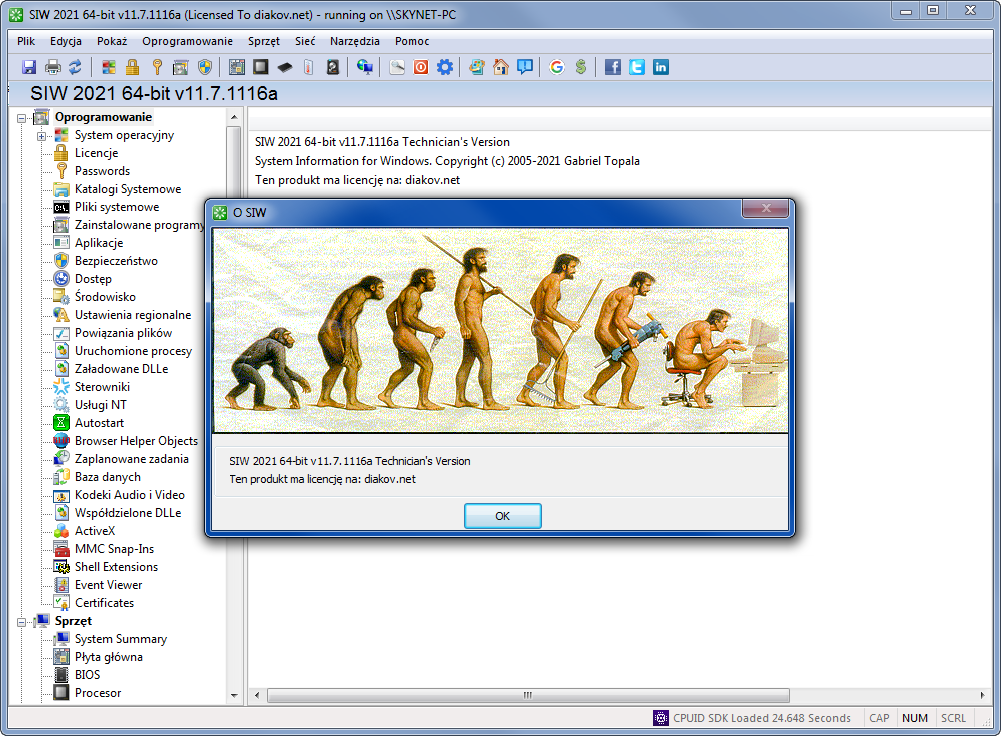
Task: Select BIOS tree item
Action: click(x=87, y=675)
